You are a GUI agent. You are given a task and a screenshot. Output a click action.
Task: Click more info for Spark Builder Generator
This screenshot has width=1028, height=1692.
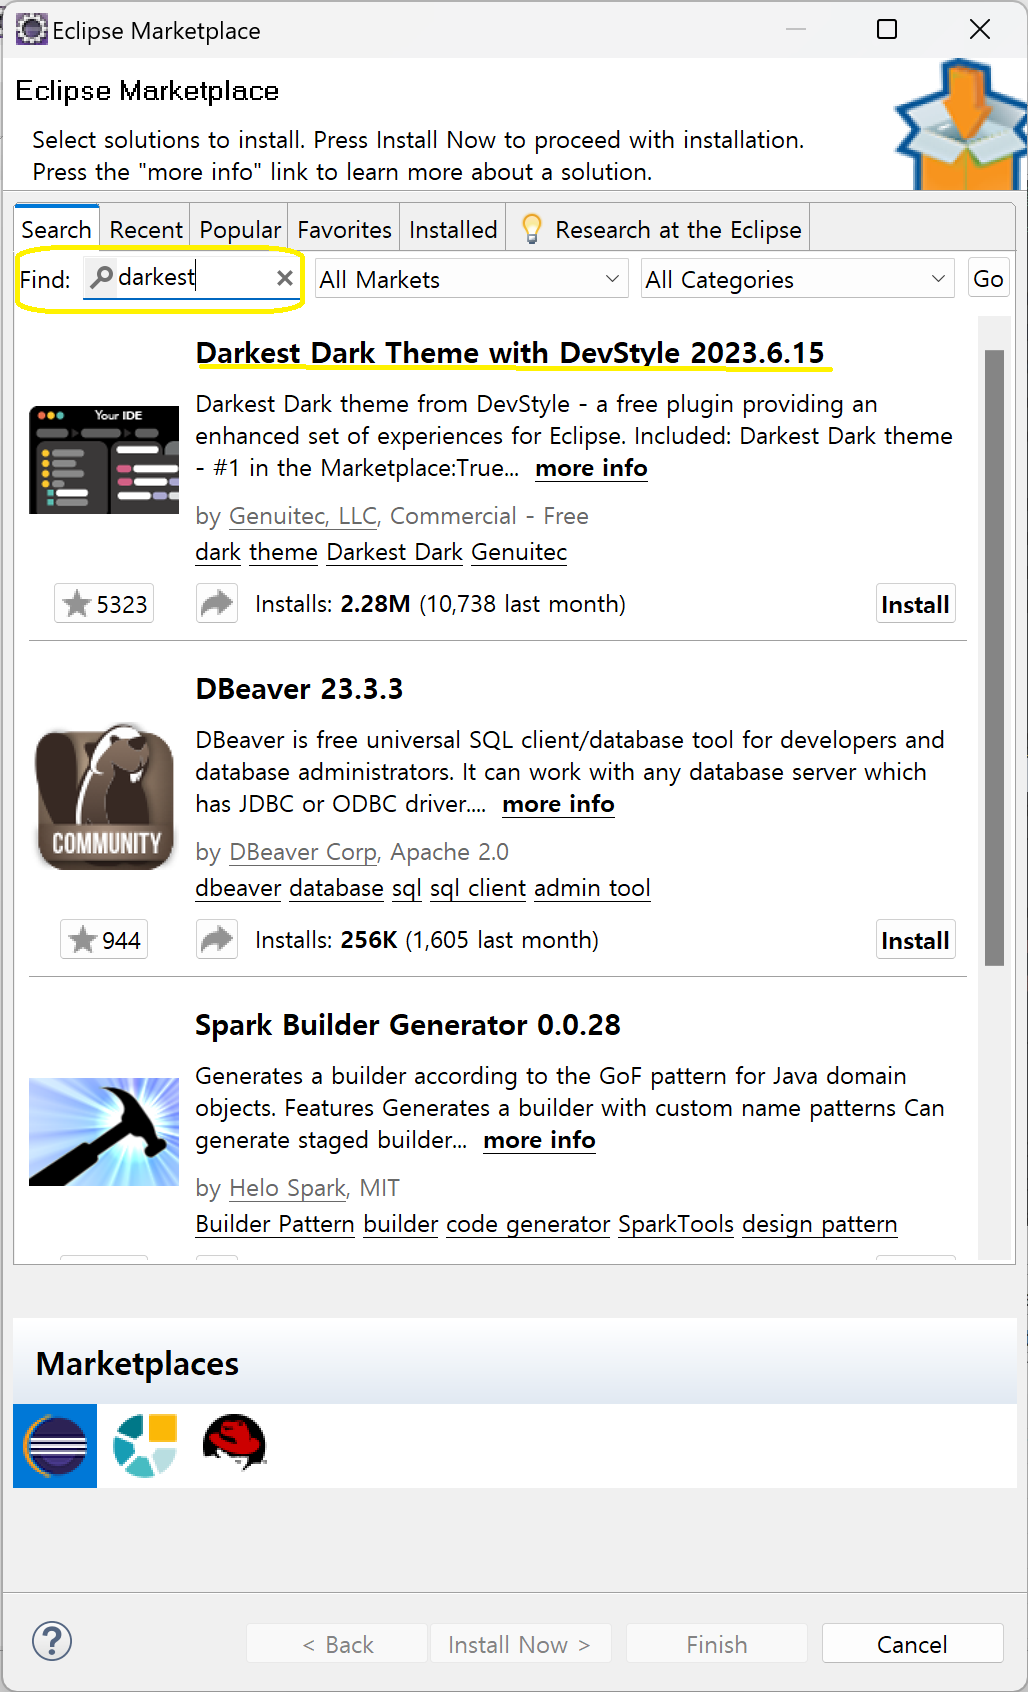tap(539, 1140)
